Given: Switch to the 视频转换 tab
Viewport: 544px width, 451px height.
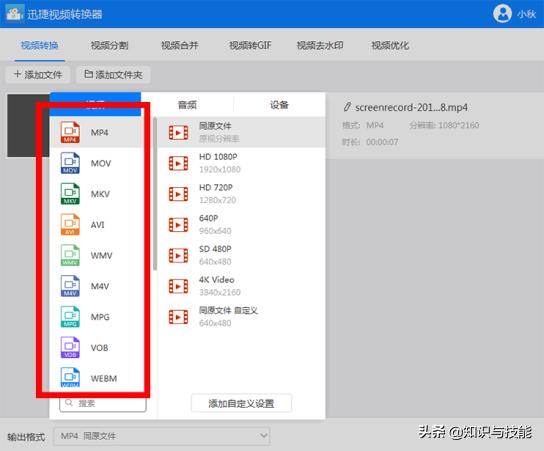Looking at the screenshot, I should click(40, 45).
